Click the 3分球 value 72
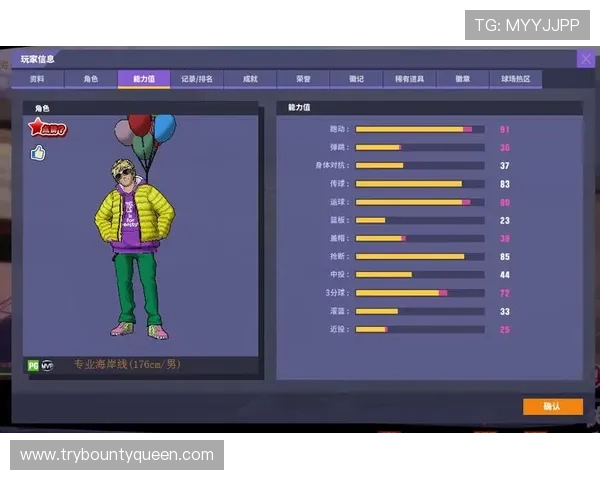The image size is (600, 480). 505,293
